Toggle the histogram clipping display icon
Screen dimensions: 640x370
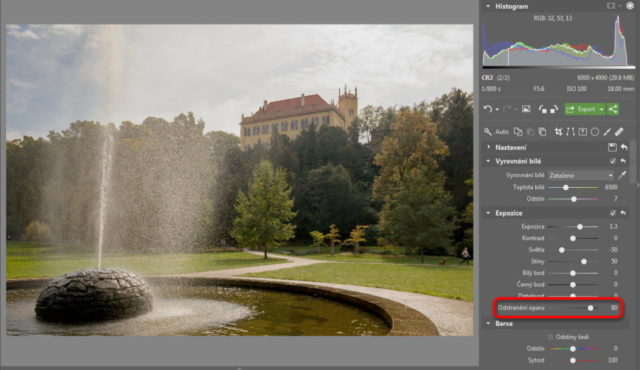pos(611,6)
